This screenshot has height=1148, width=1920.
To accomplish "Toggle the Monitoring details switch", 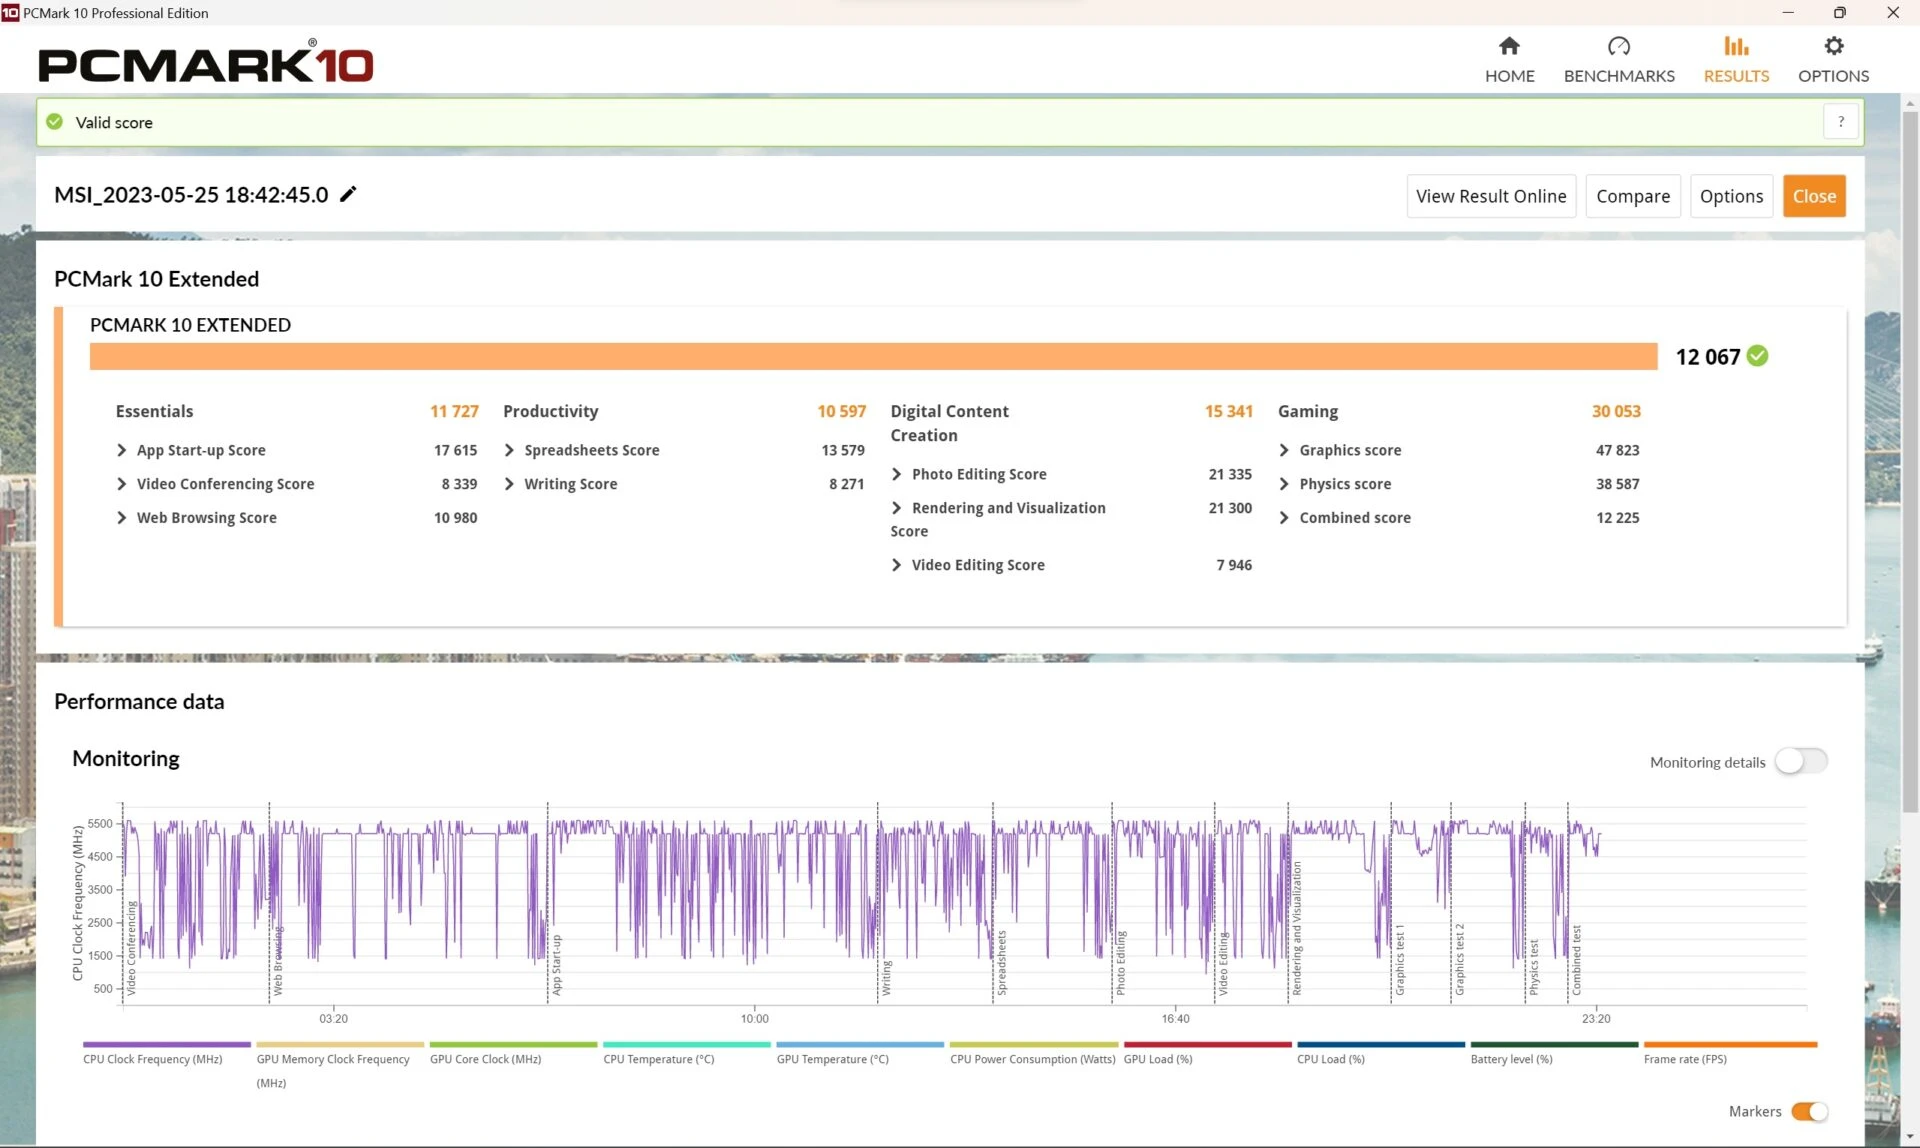I will [1801, 761].
